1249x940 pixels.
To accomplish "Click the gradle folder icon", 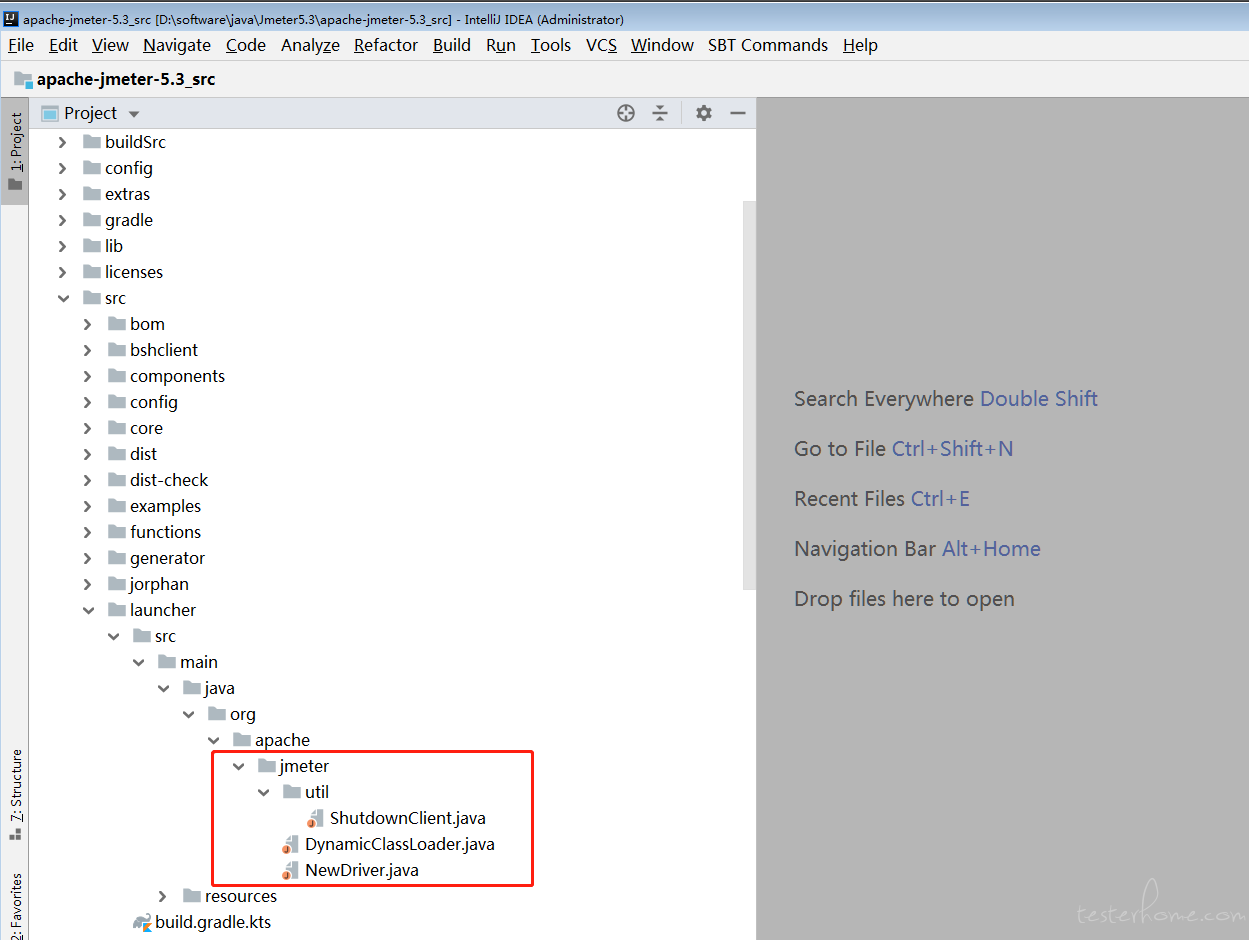I will [x=91, y=220].
